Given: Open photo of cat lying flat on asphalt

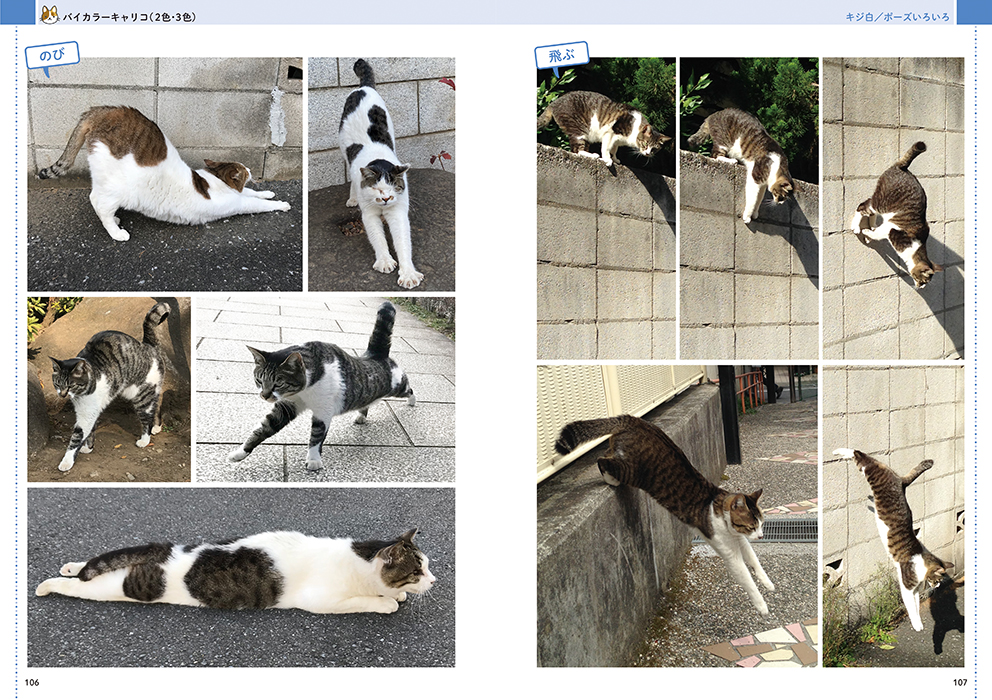Looking at the screenshot, I should [241, 577].
